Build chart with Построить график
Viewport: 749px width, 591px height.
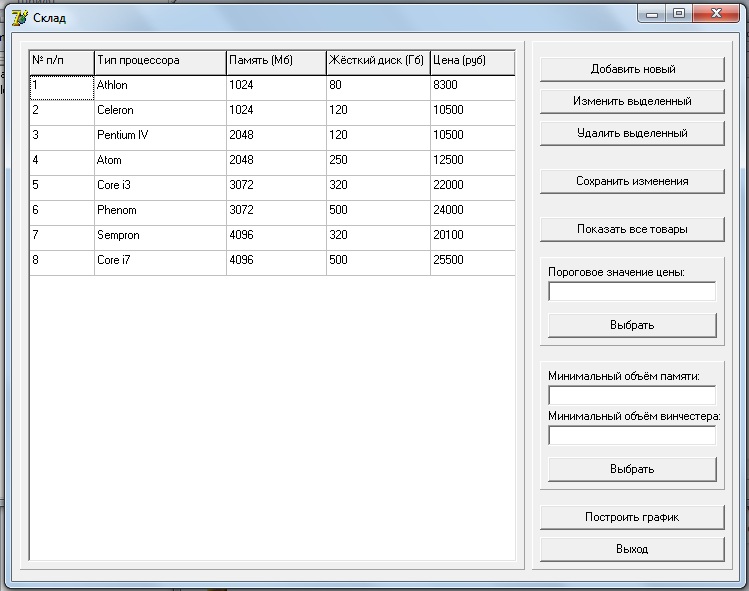point(632,517)
